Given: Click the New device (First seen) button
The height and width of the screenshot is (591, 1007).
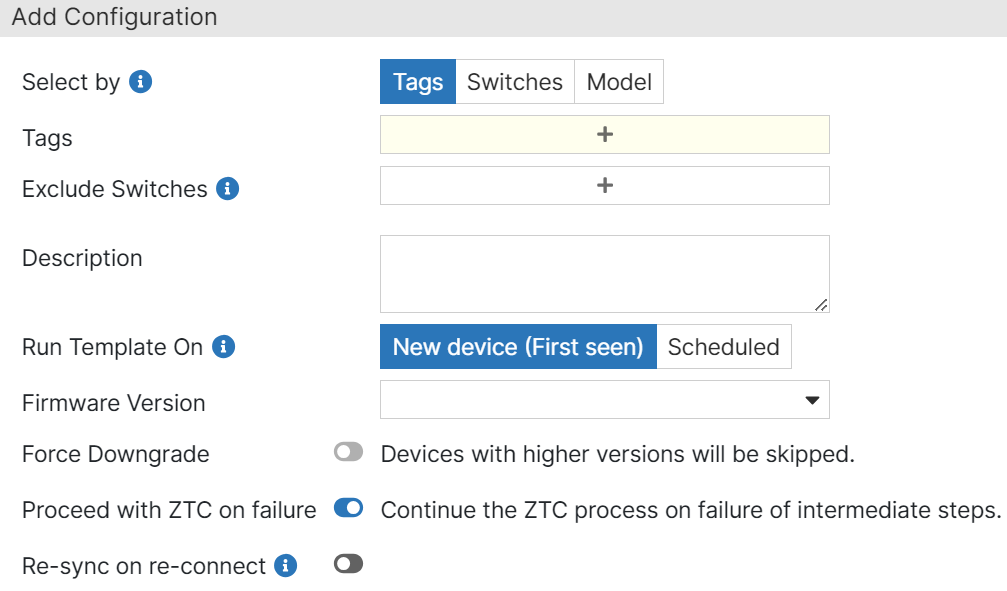Looking at the screenshot, I should point(517,347).
